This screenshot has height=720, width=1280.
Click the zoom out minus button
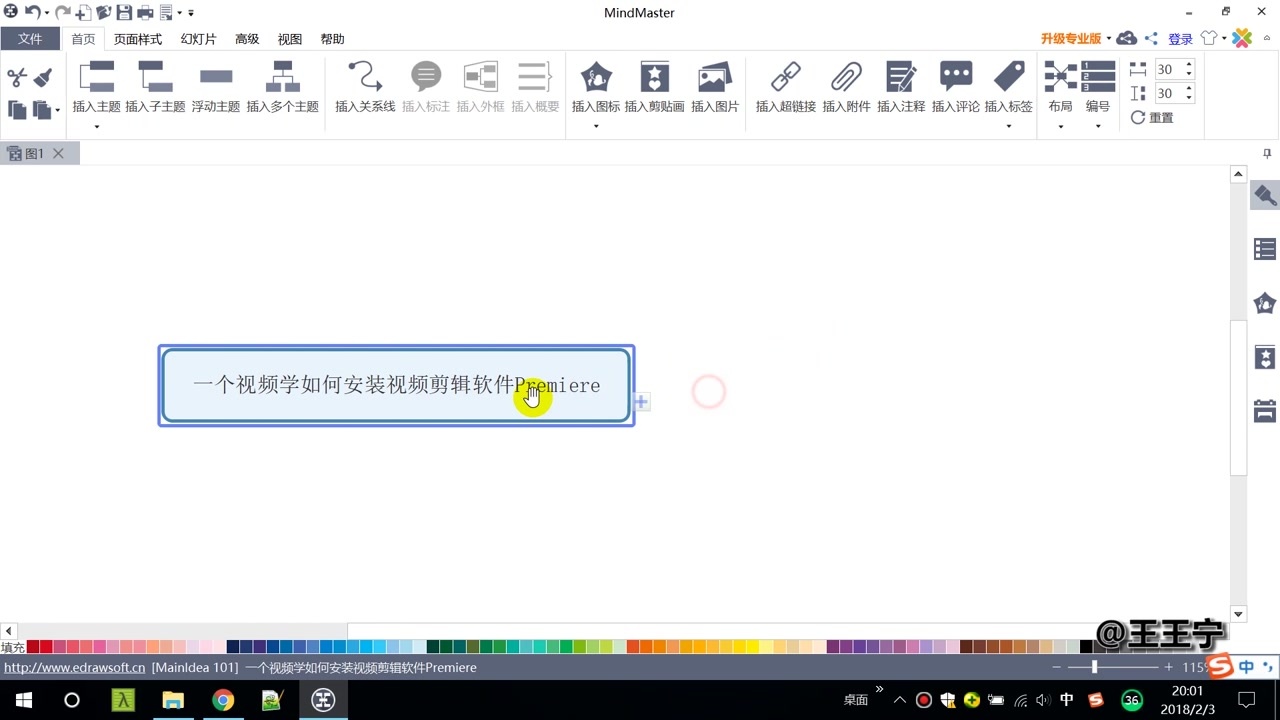pos(1057,667)
